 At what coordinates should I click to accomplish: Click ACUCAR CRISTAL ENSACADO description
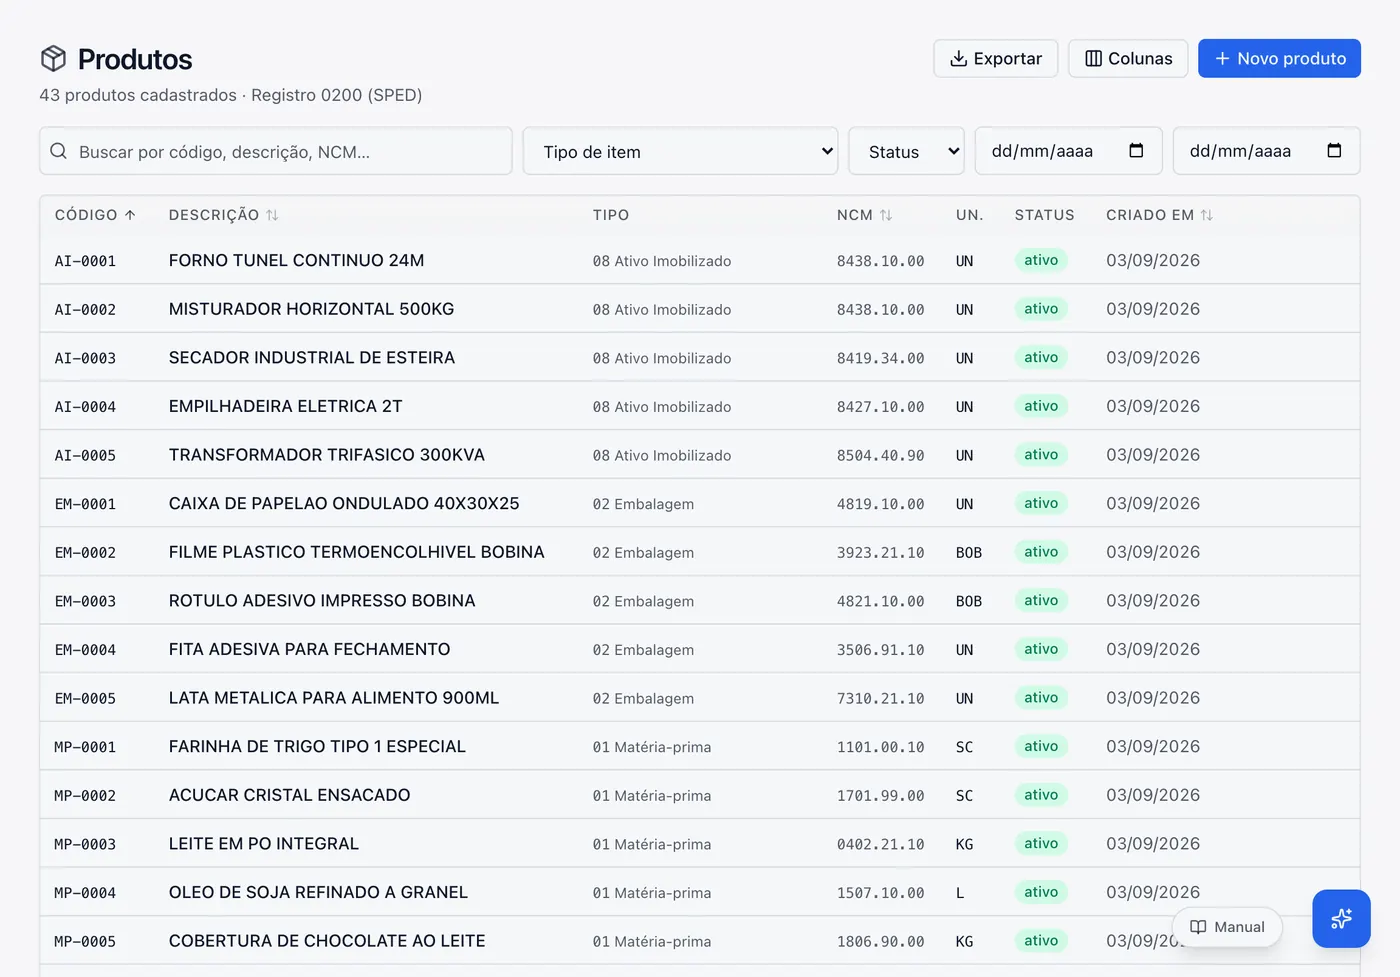(289, 795)
